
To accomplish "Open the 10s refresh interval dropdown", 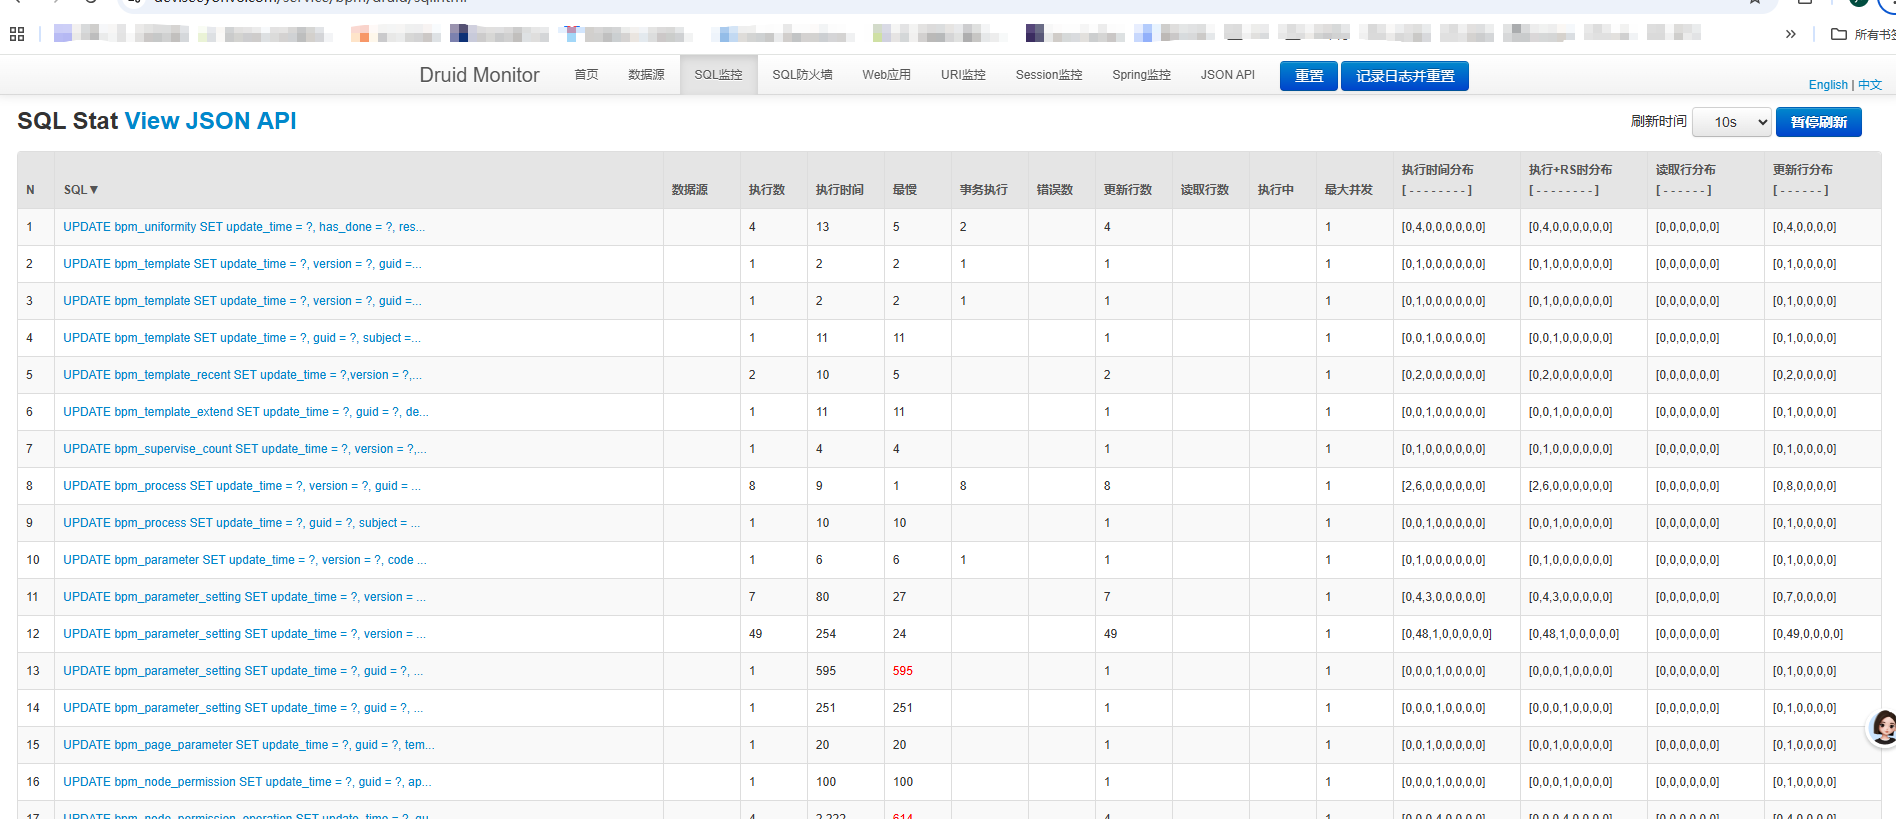I will (x=1732, y=122).
